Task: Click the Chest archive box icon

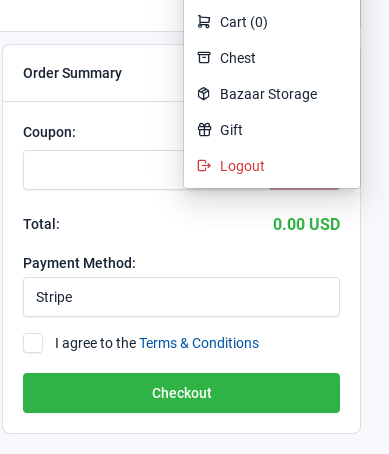Action: (204, 58)
